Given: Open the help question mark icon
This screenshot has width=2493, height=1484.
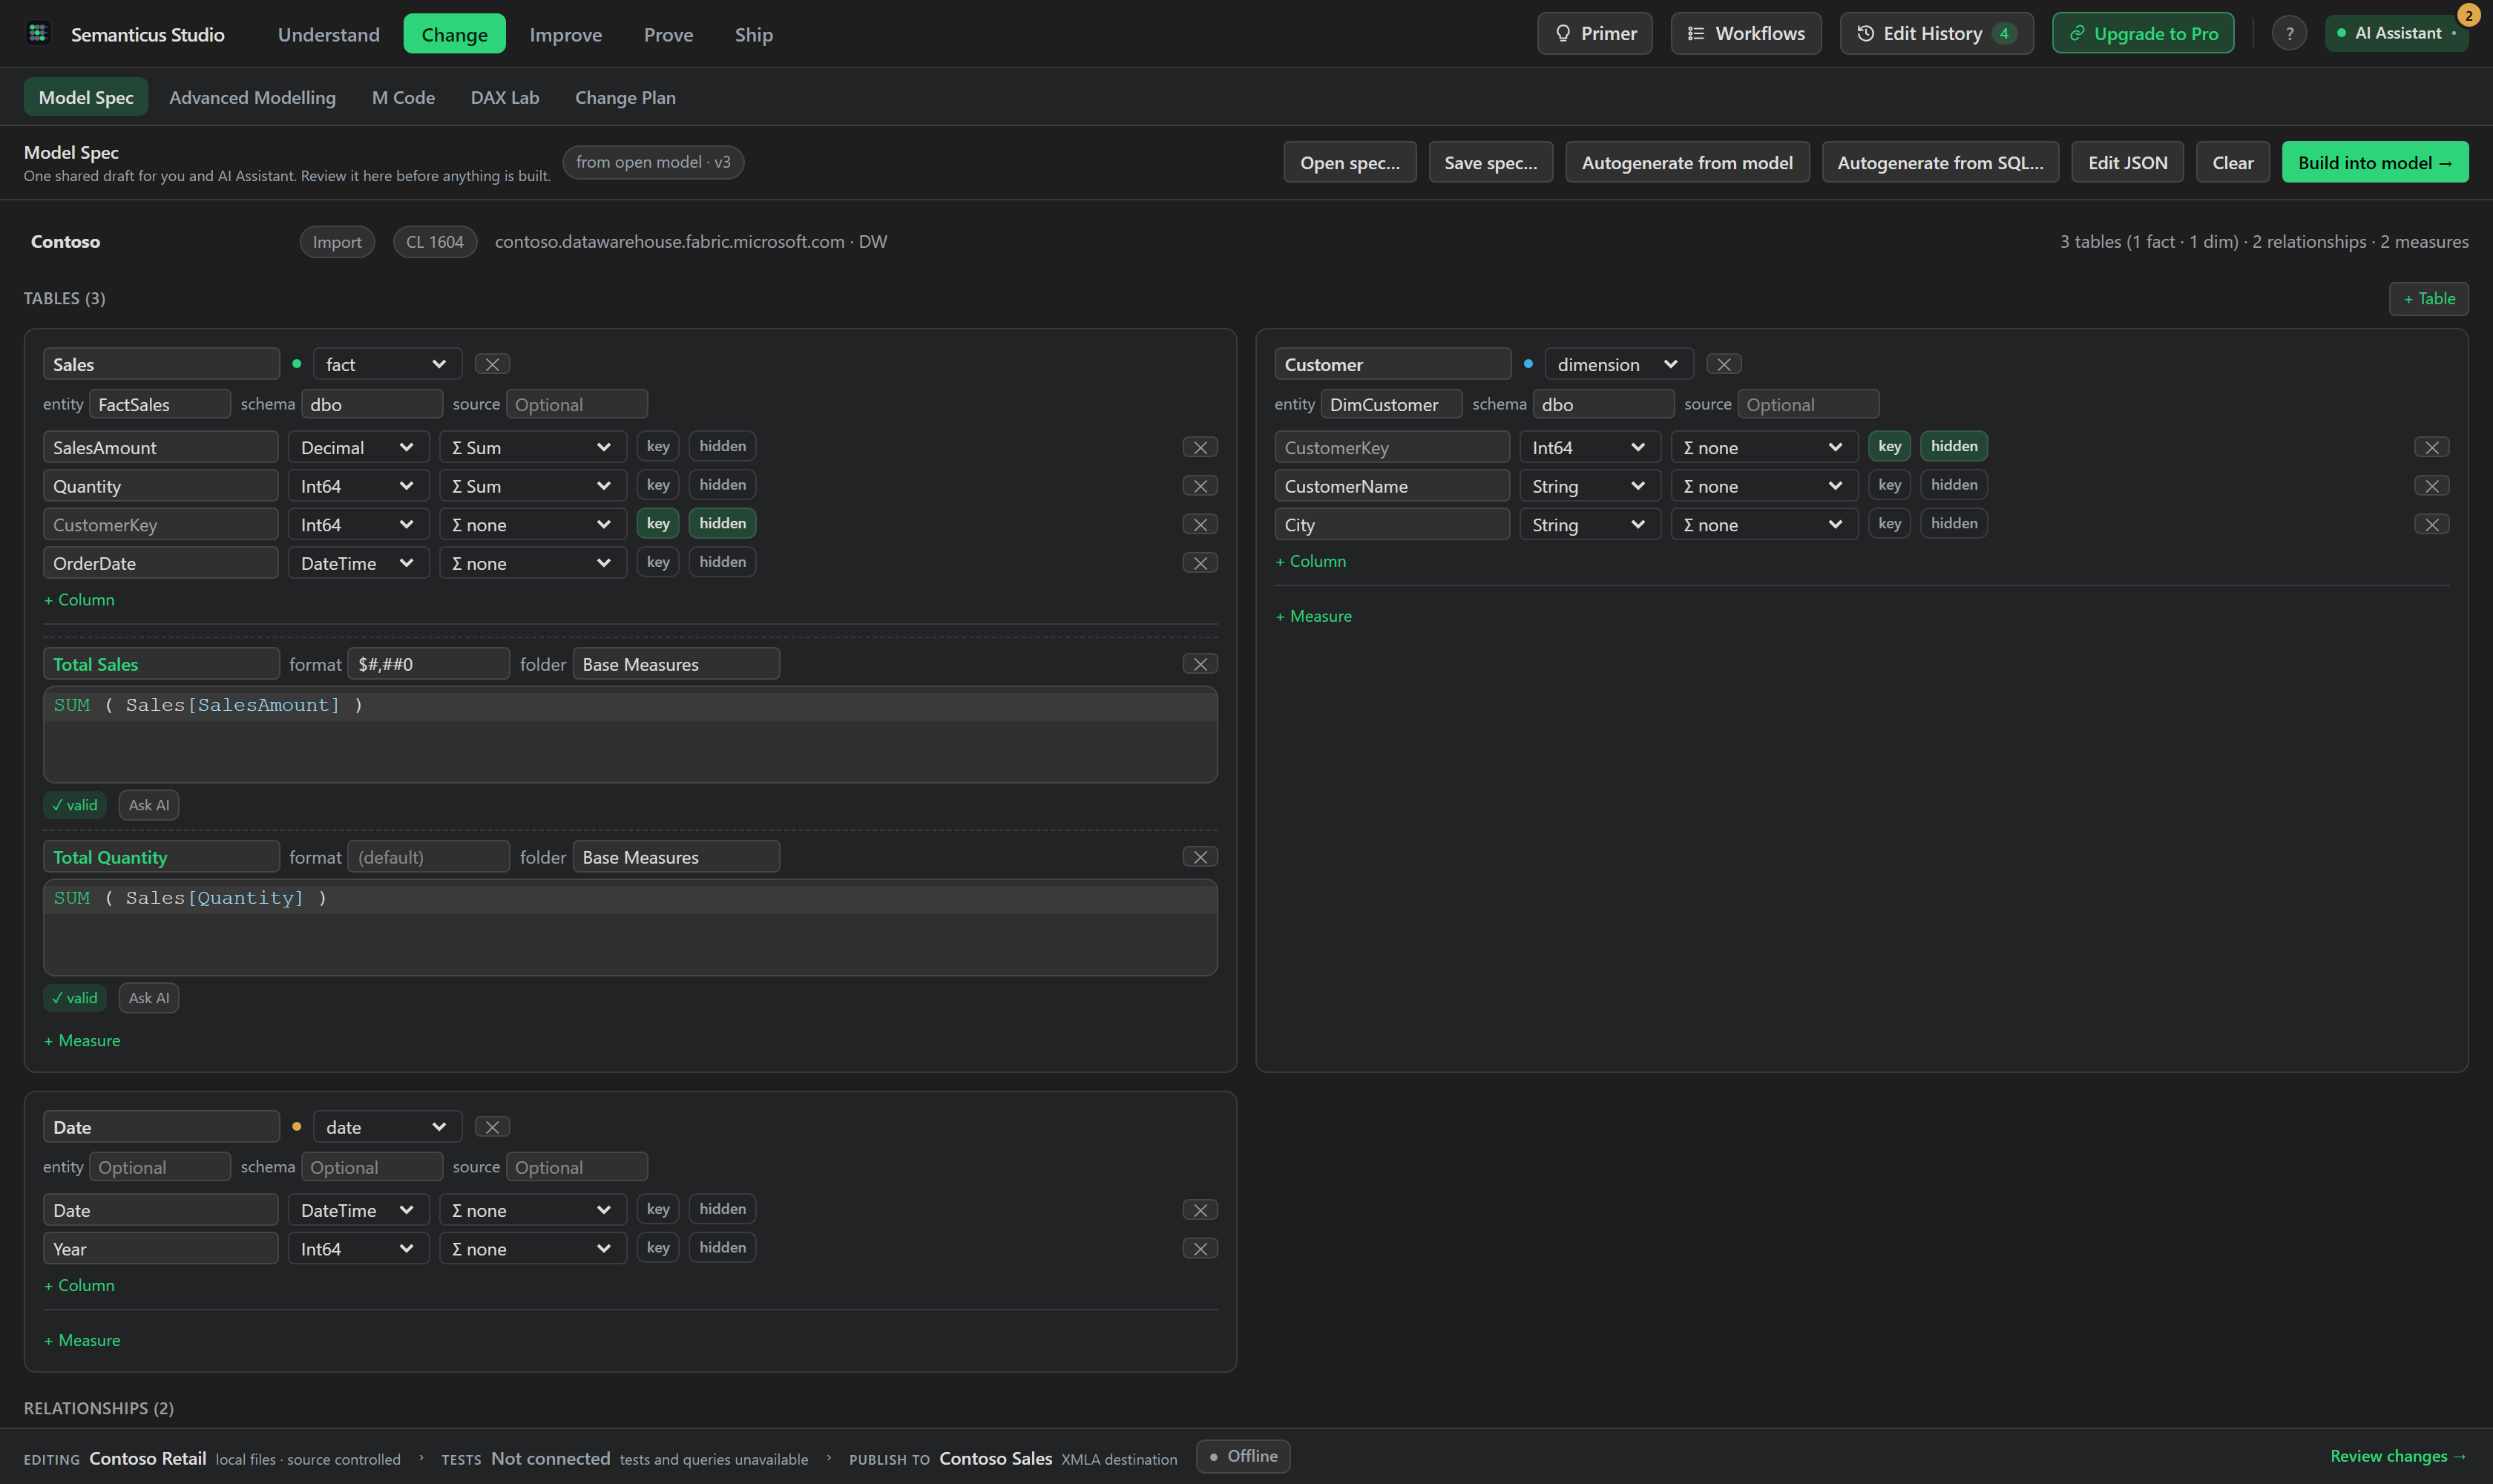Looking at the screenshot, I should (x=2289, y=33).
